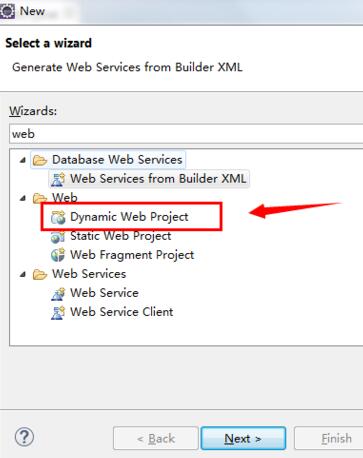This screenshot has width=363, height=458.
Task: Click the Web Fragment Project icon
Action: click(58, 255)
